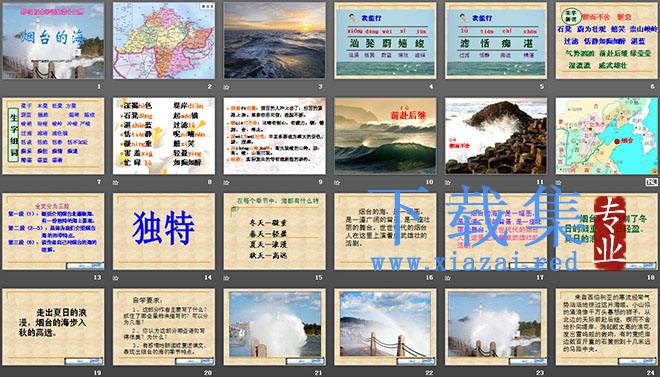Viewport: 660px width, 377px height.
Task: Click the animation star icon under slide 3
Action: point(227,87)
